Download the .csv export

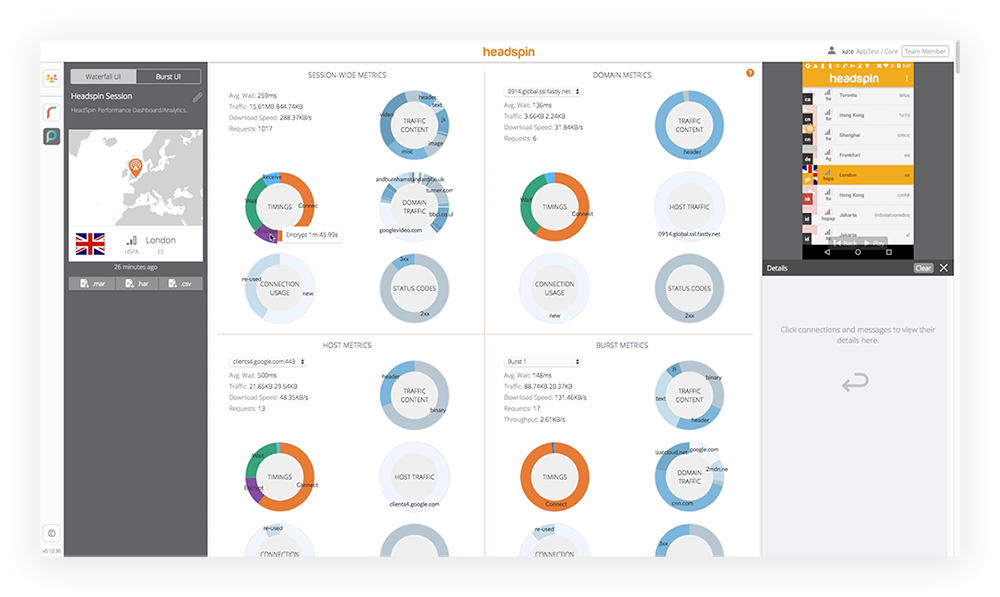click(180, 282)
